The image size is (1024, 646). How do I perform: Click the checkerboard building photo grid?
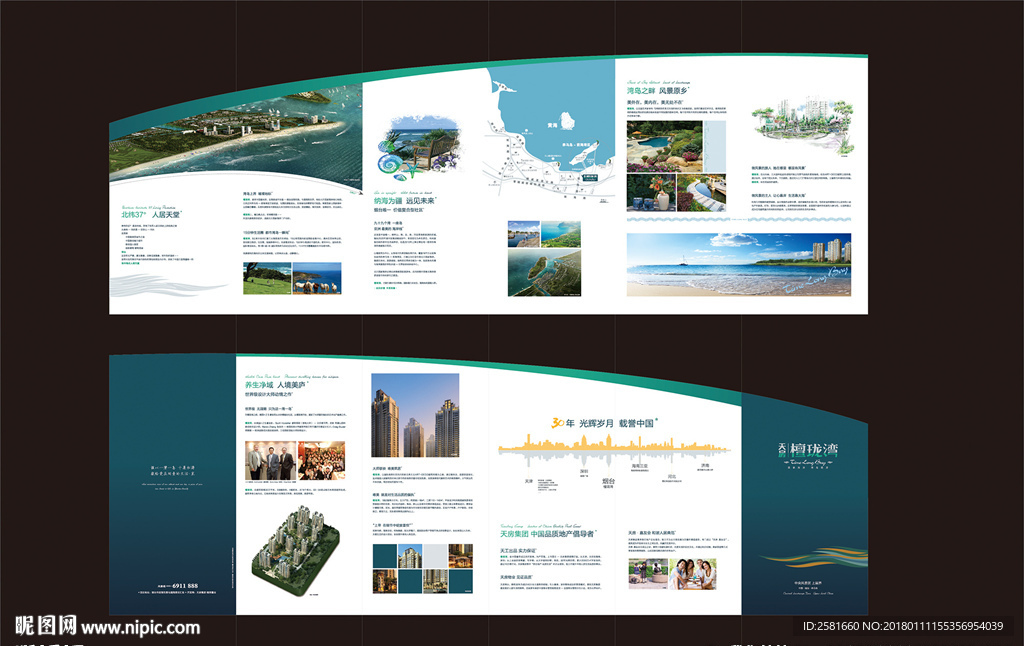click(x=423, y=569)
